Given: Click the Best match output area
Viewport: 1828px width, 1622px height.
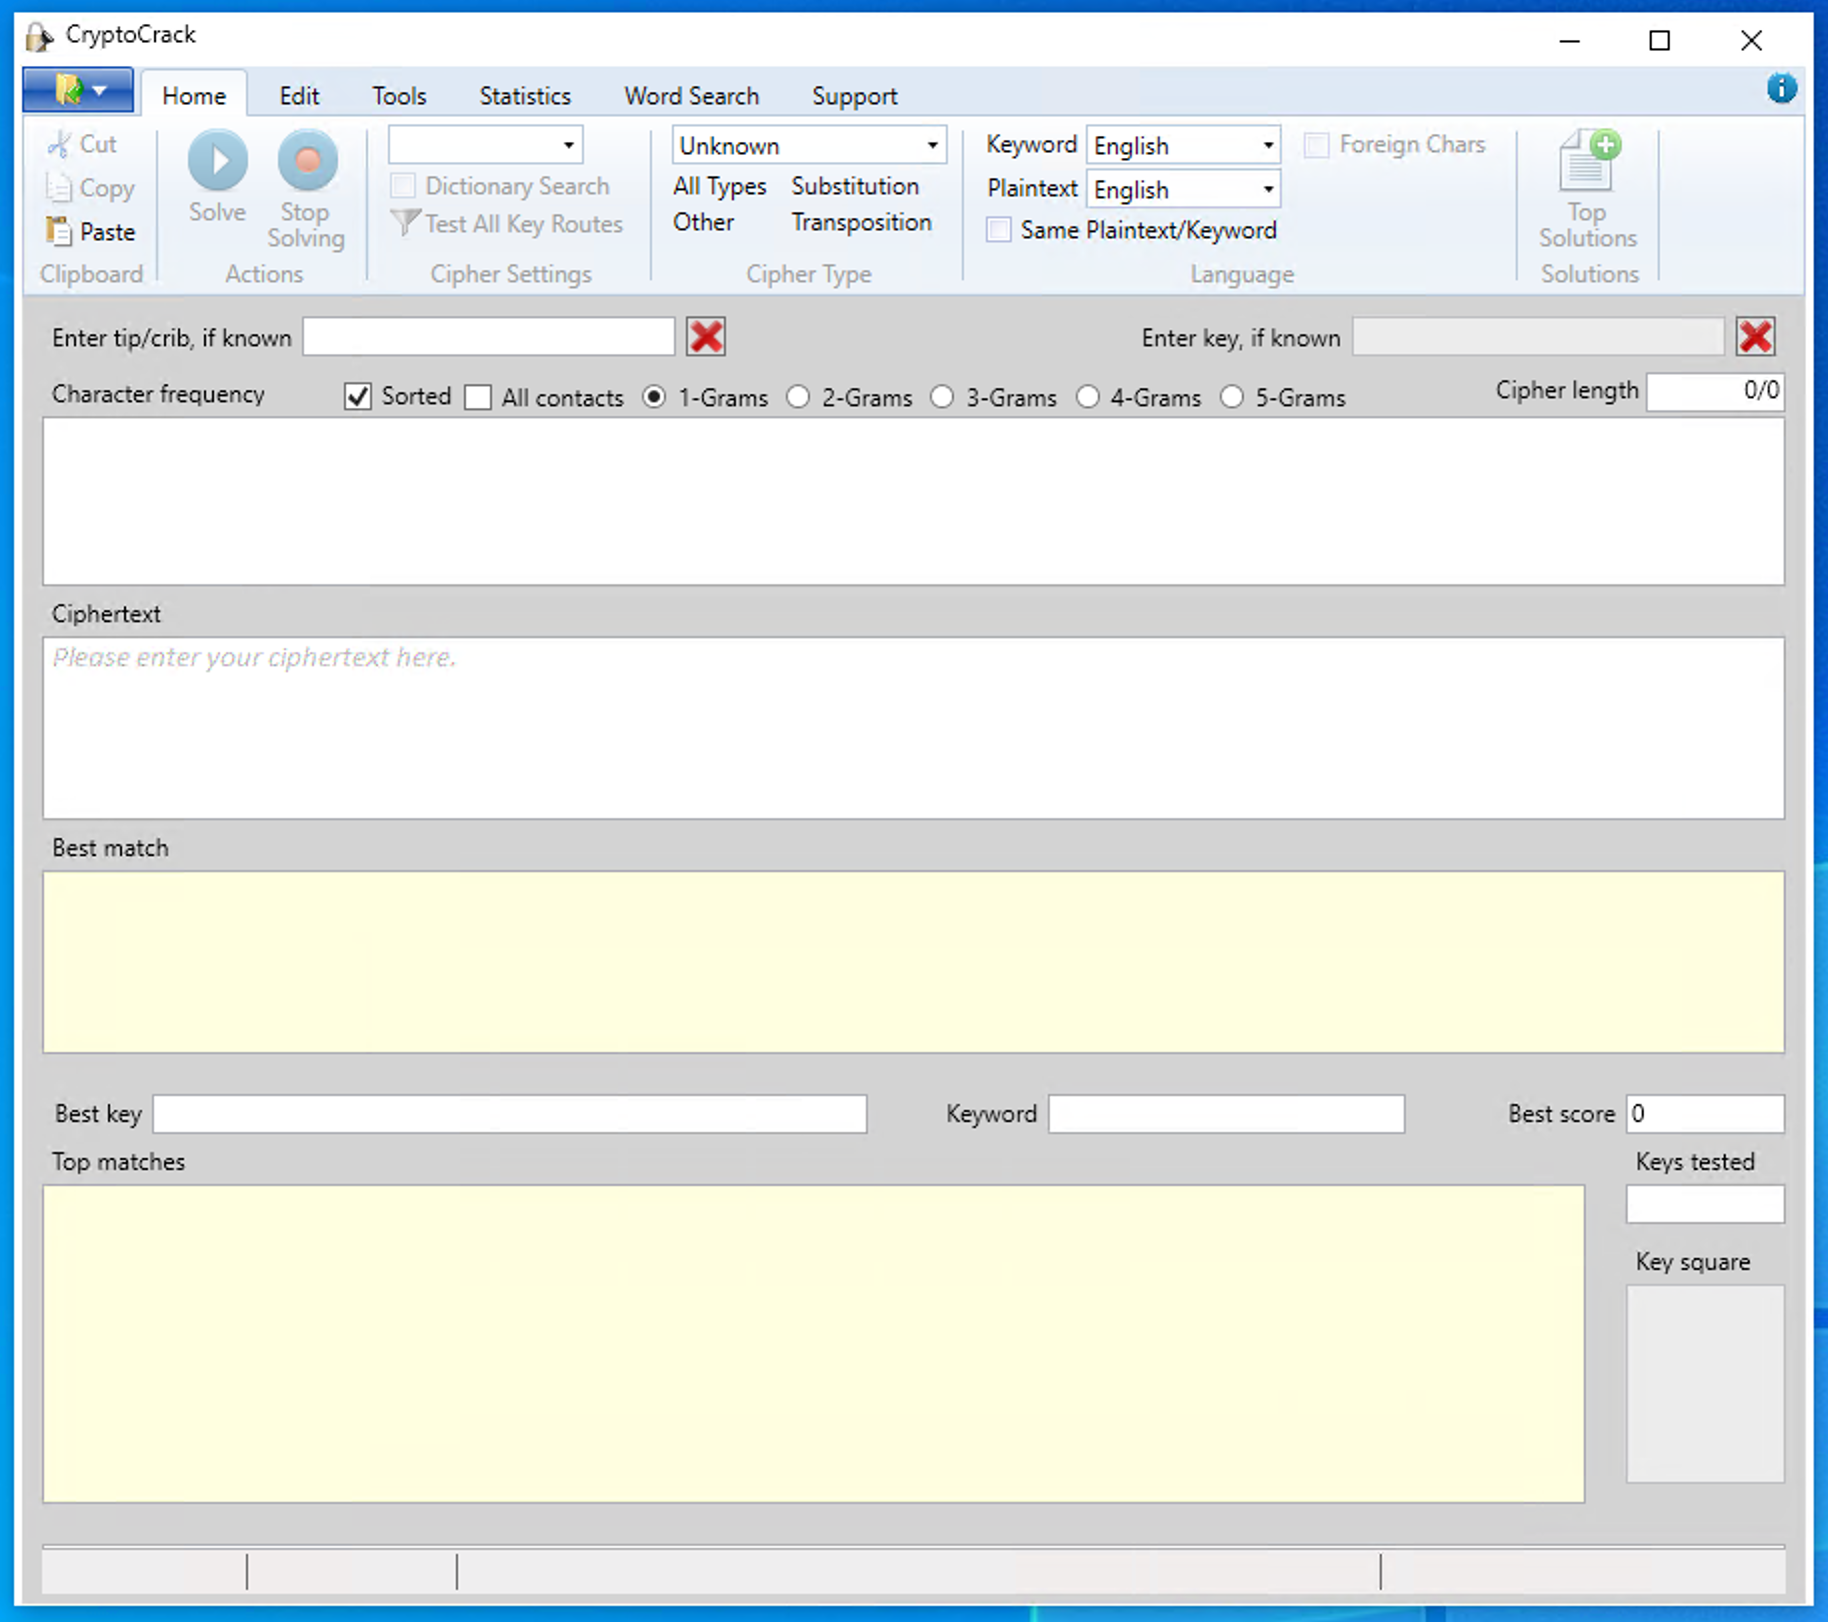Looking at the screenshot, I should (x=913, y=962).
